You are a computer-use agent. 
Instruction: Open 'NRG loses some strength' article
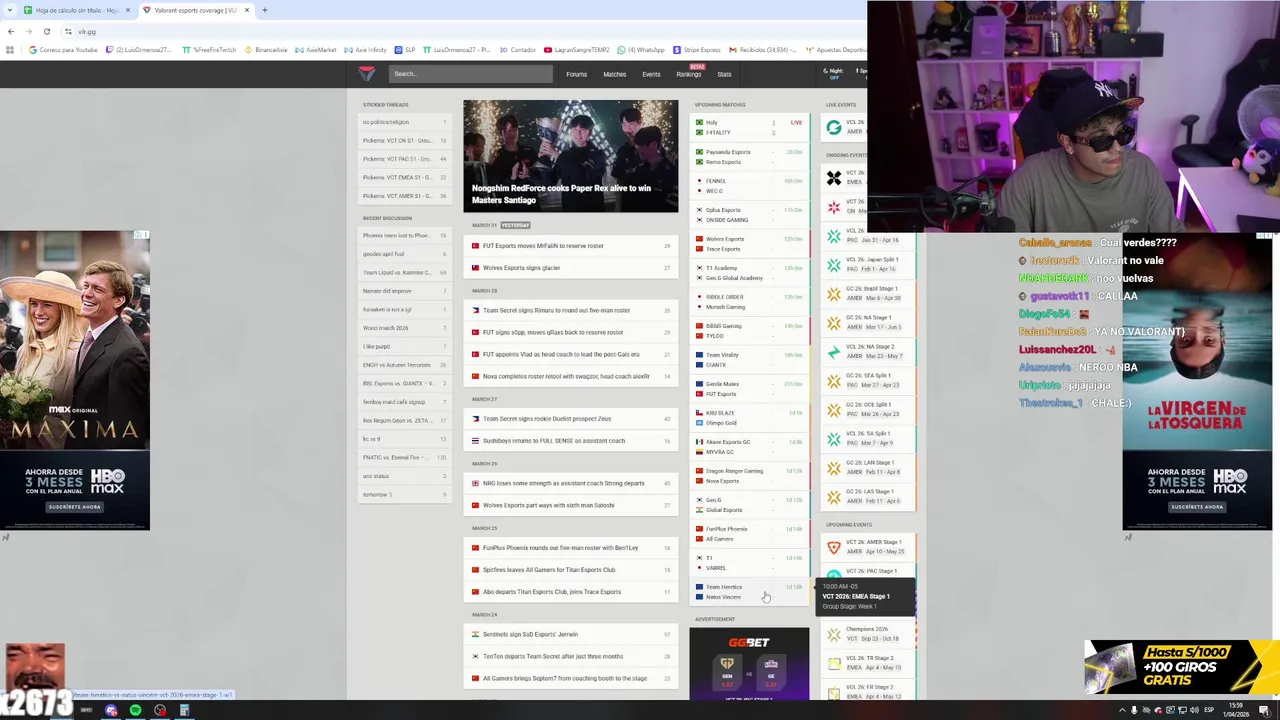pyautogui.click(x=571, y=483)
